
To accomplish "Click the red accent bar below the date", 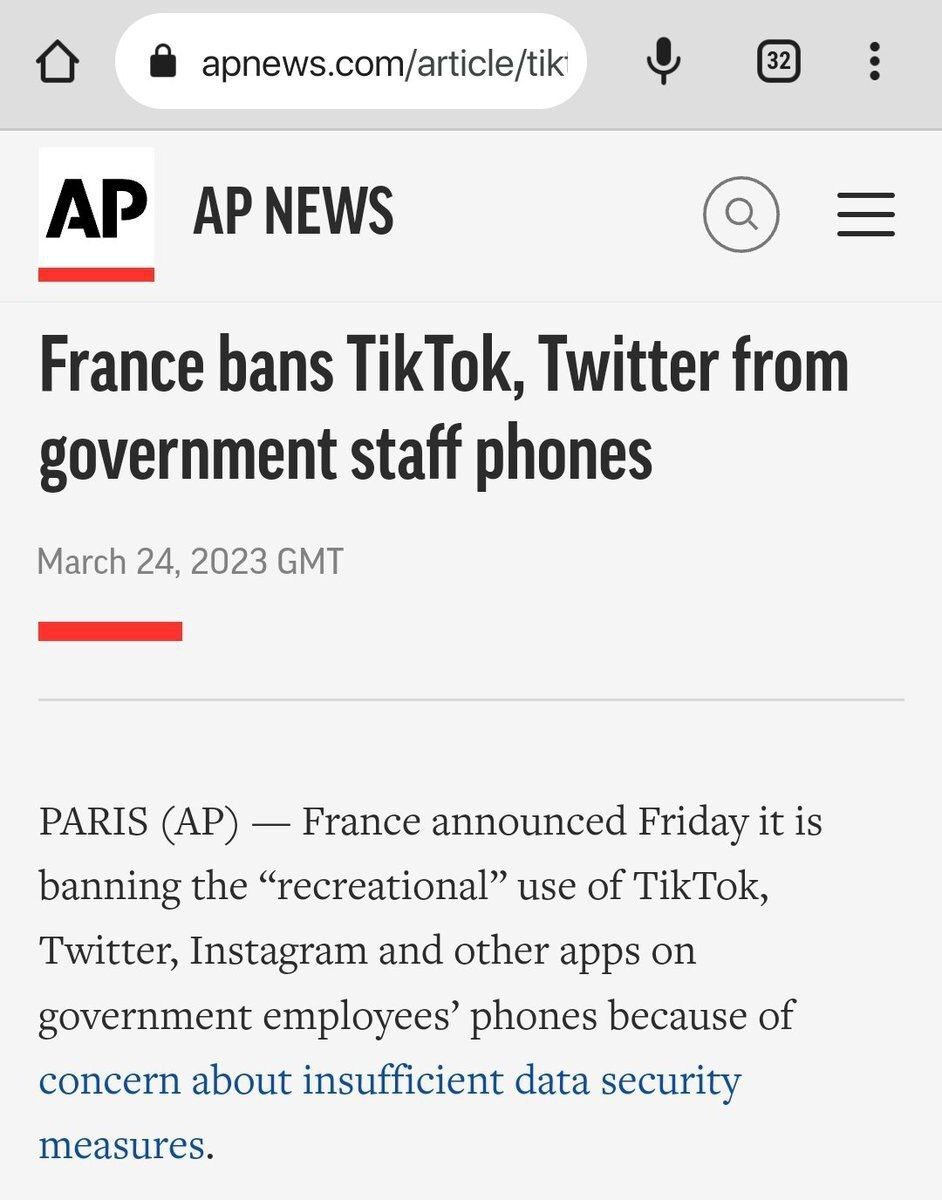I will (110, 631).
